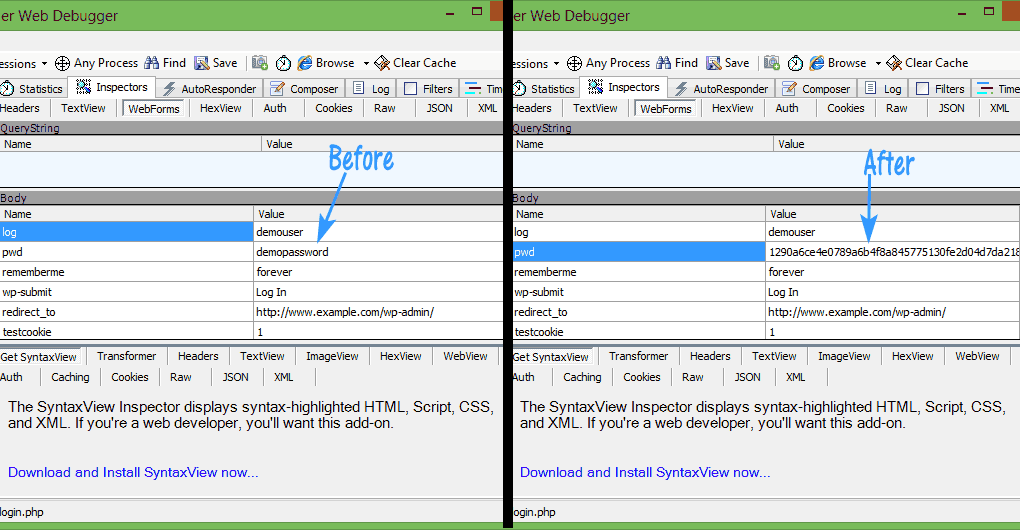Click Browse Internet Explorer icon in left window
1020x530 pixels.
(x=304, y=63)
